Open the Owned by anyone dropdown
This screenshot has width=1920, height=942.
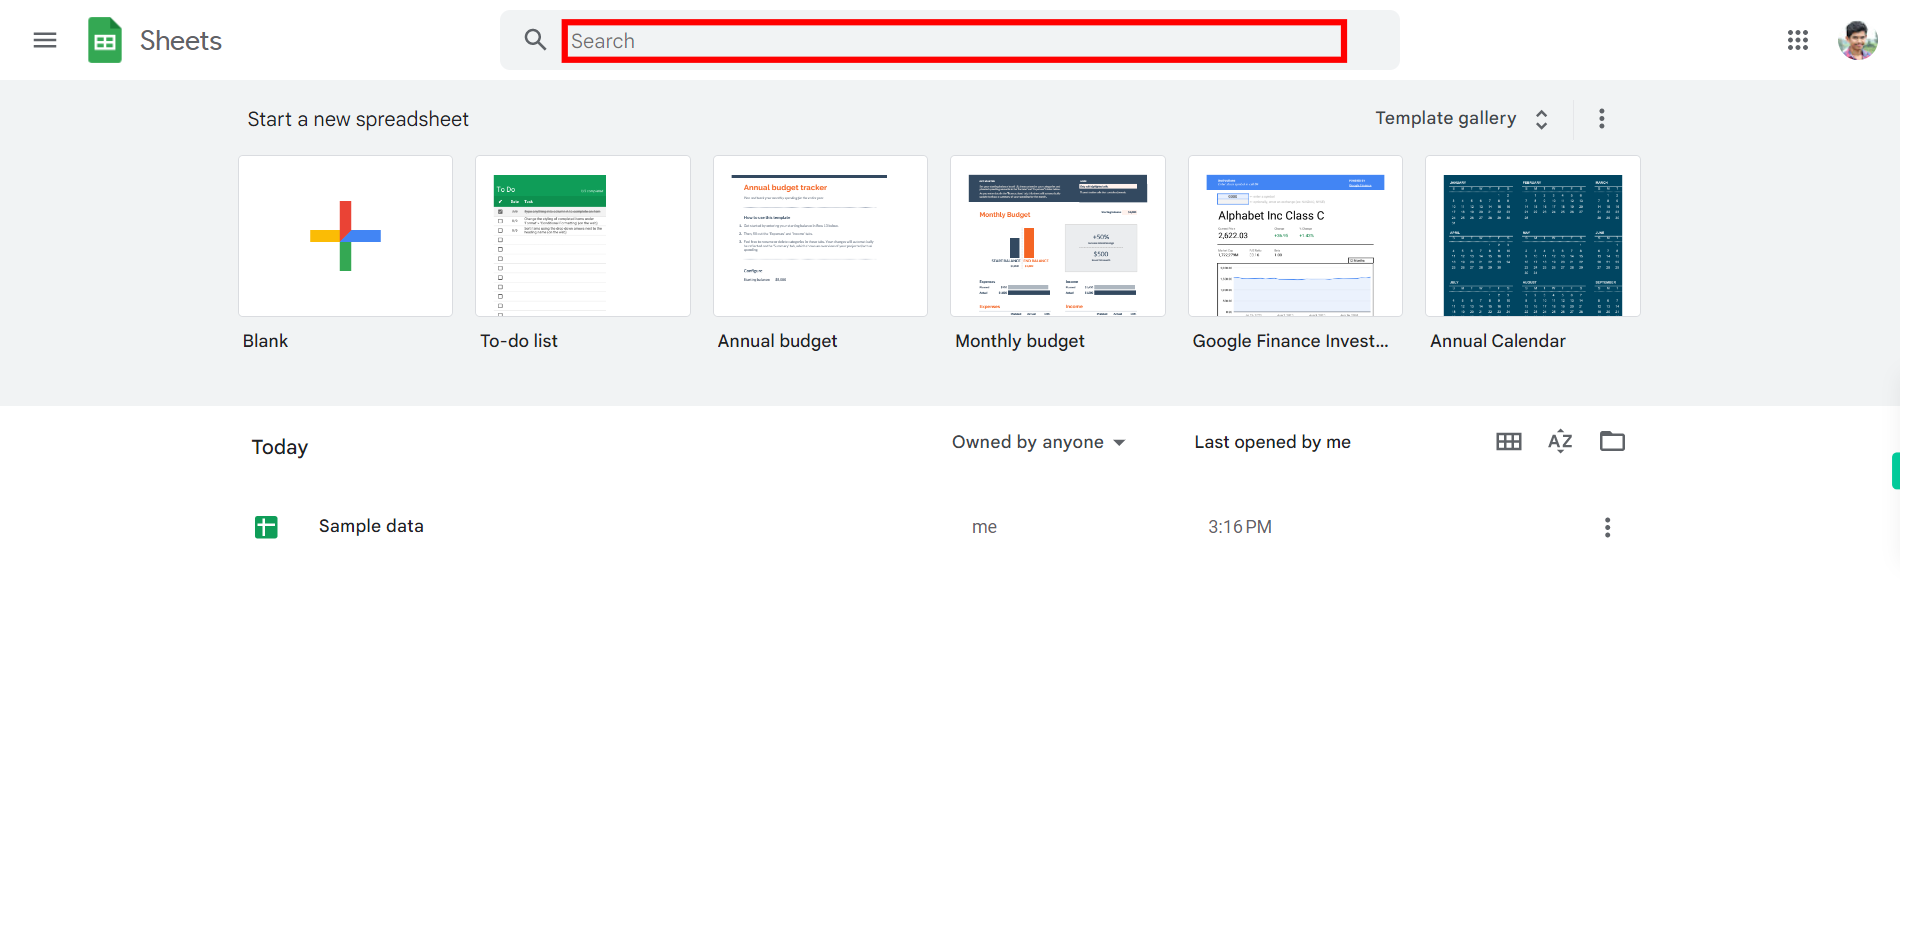pos(1038,442)
